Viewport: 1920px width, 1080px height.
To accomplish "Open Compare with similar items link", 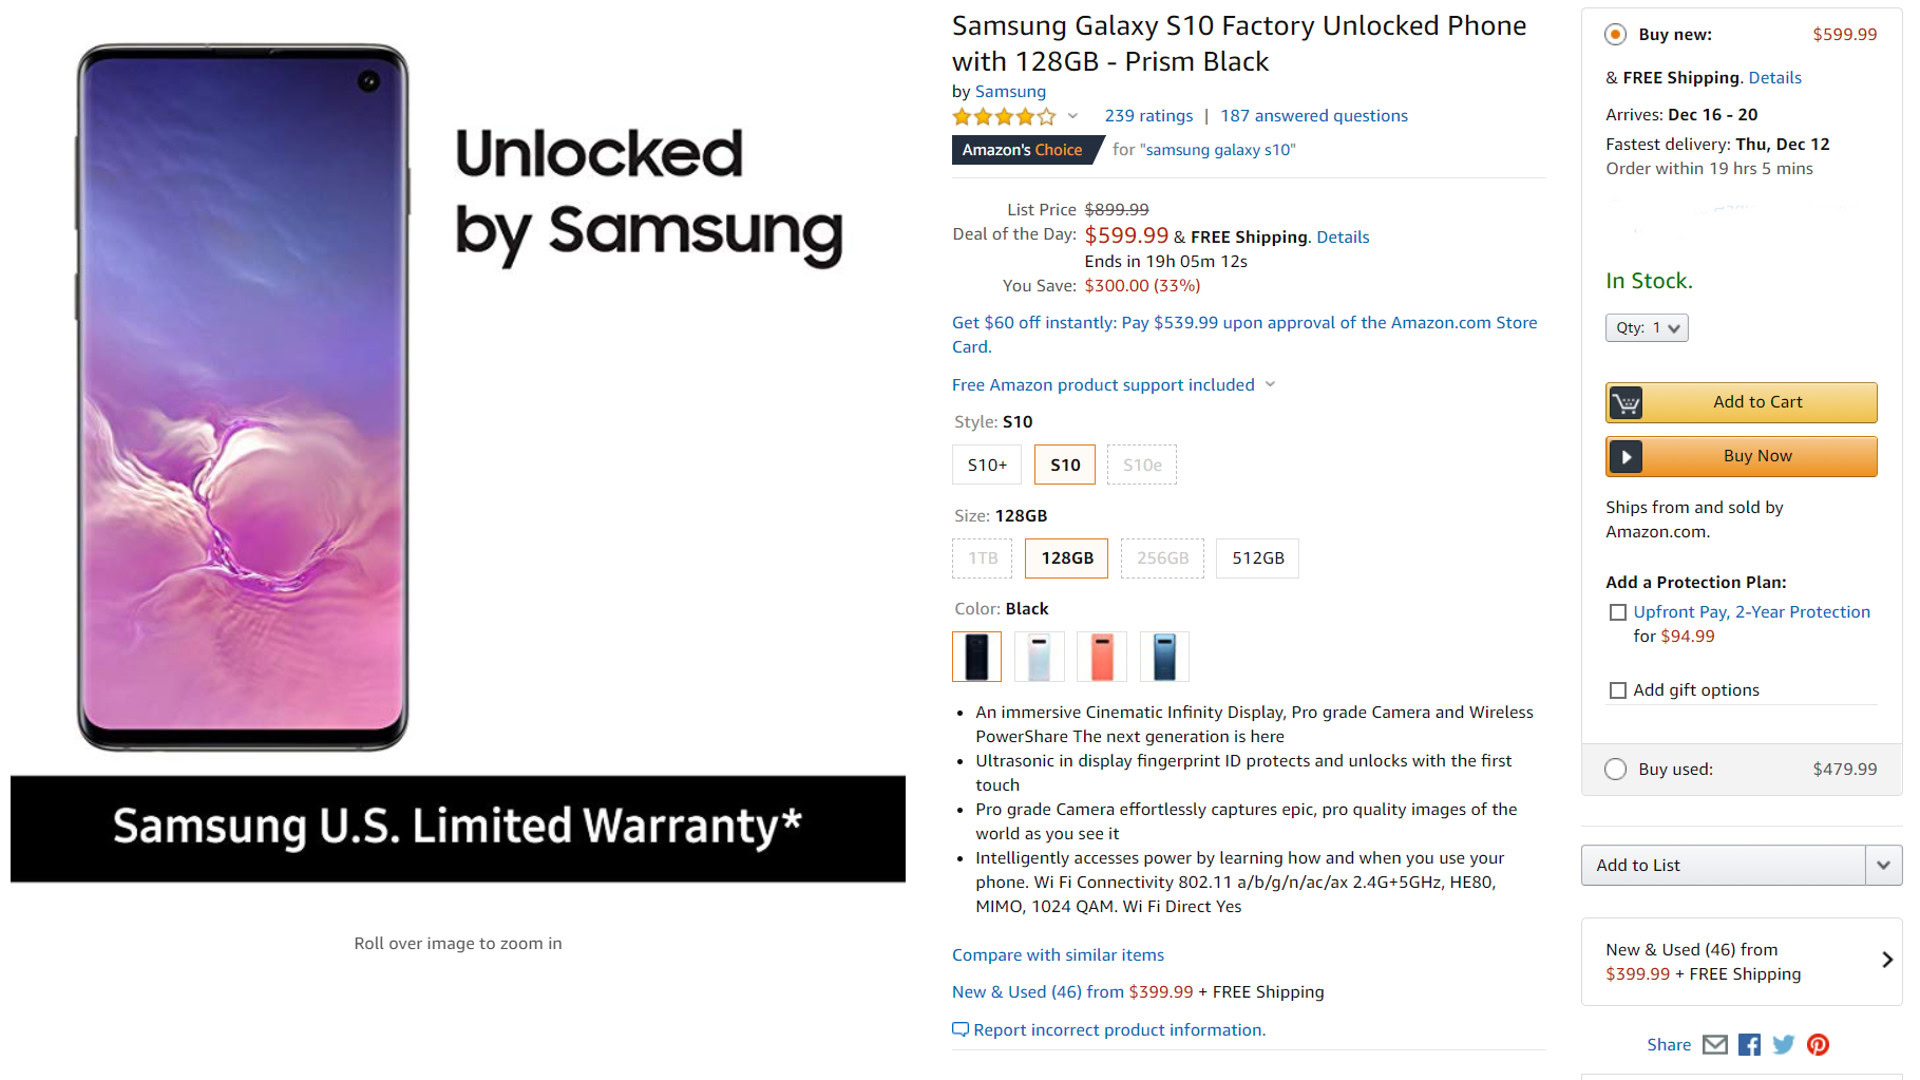I will [x=1057, y=955].
